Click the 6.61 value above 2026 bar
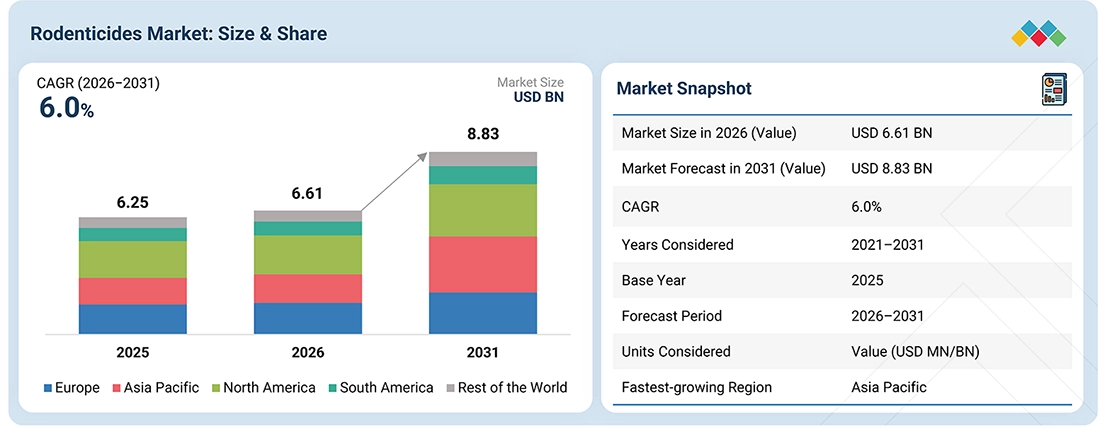Screen dimensions: 1100x429 [x=307, y=193]
